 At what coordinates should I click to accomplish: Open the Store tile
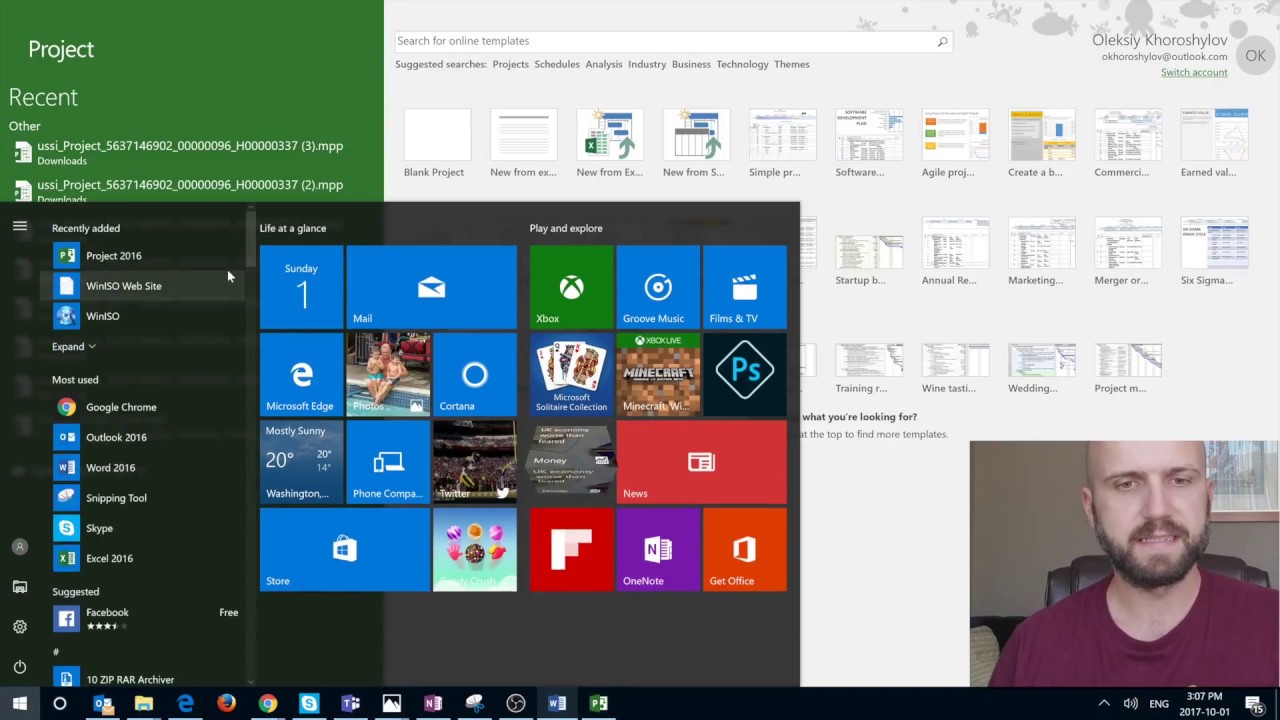click(344, 550)
